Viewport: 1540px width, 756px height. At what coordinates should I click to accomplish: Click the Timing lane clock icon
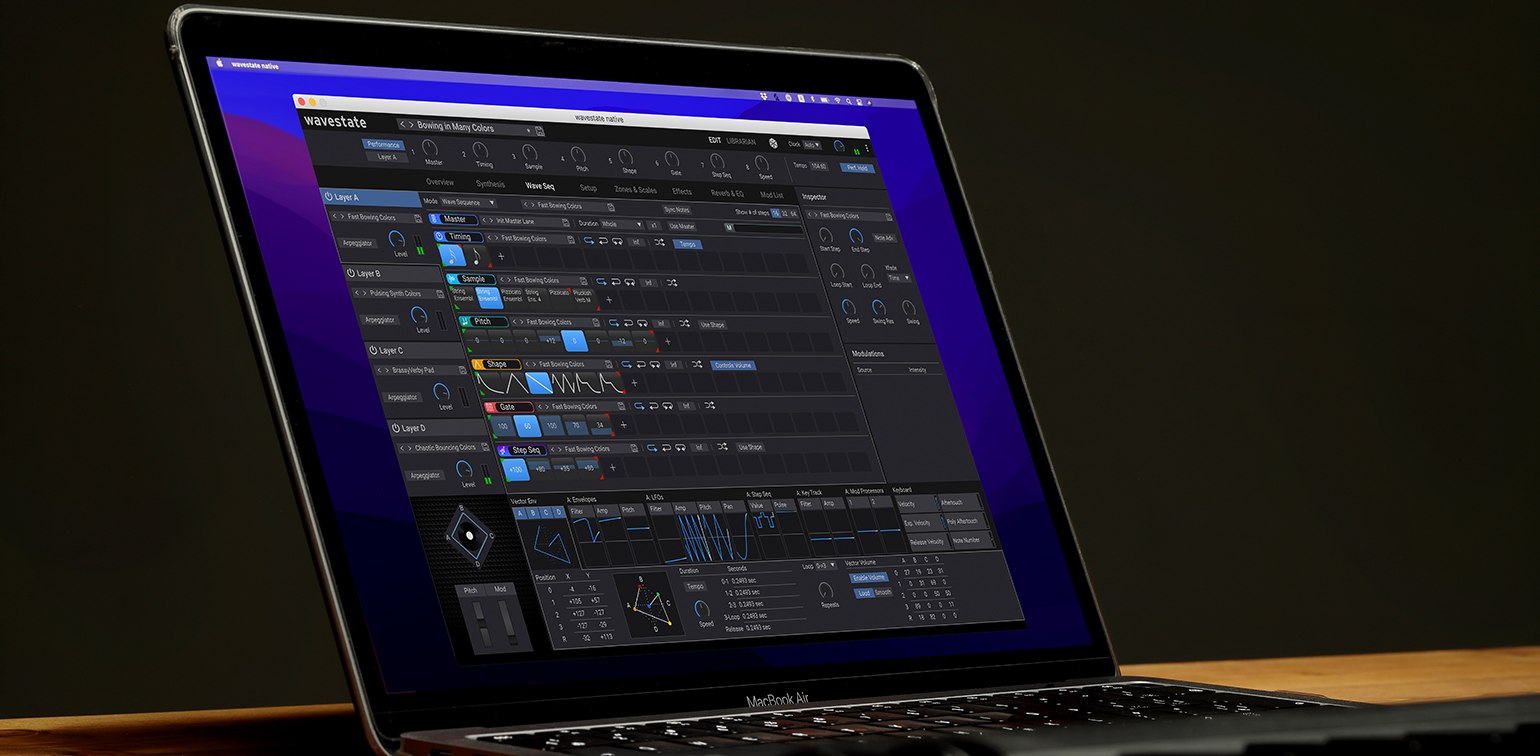[440, 237]
